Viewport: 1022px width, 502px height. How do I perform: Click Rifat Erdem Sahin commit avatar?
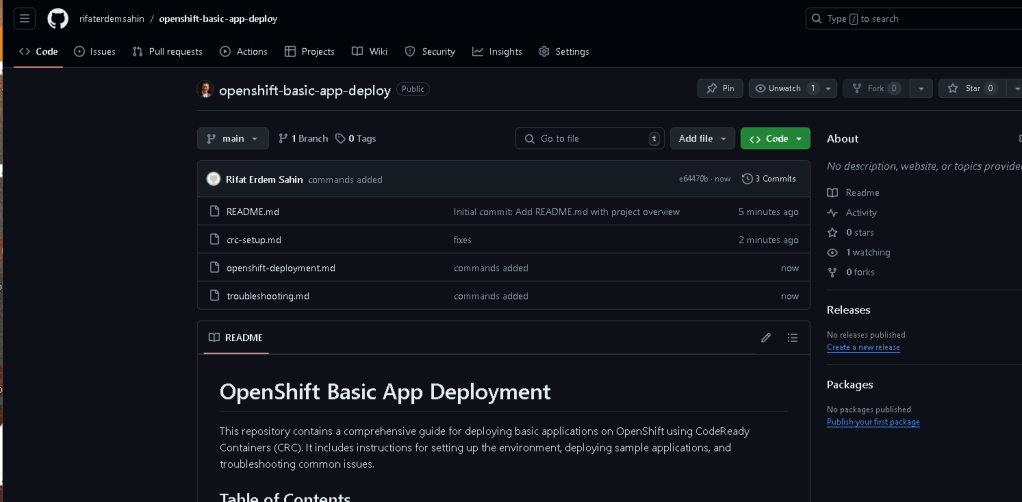point(213,179)
